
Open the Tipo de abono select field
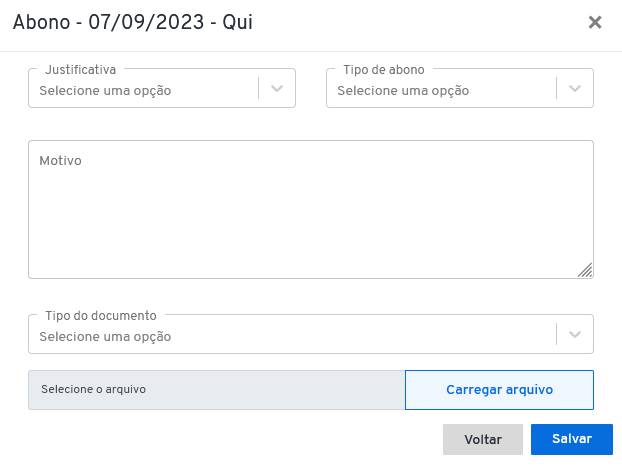tap(460, 88)
